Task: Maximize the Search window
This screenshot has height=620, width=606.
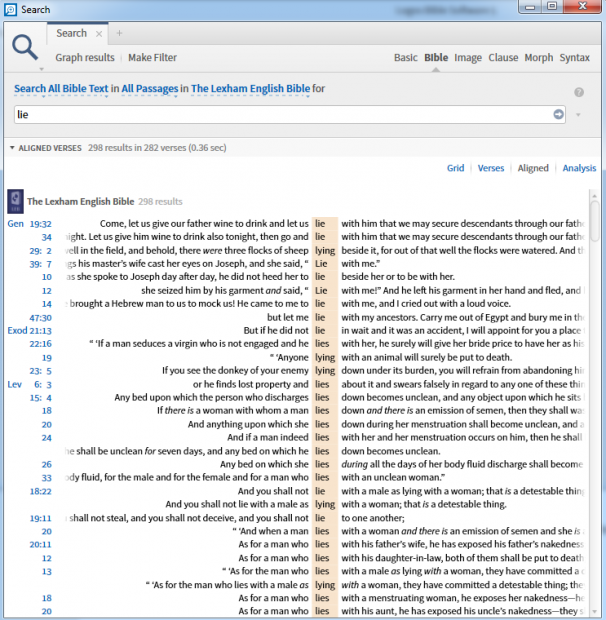Action: coord(552,7)
